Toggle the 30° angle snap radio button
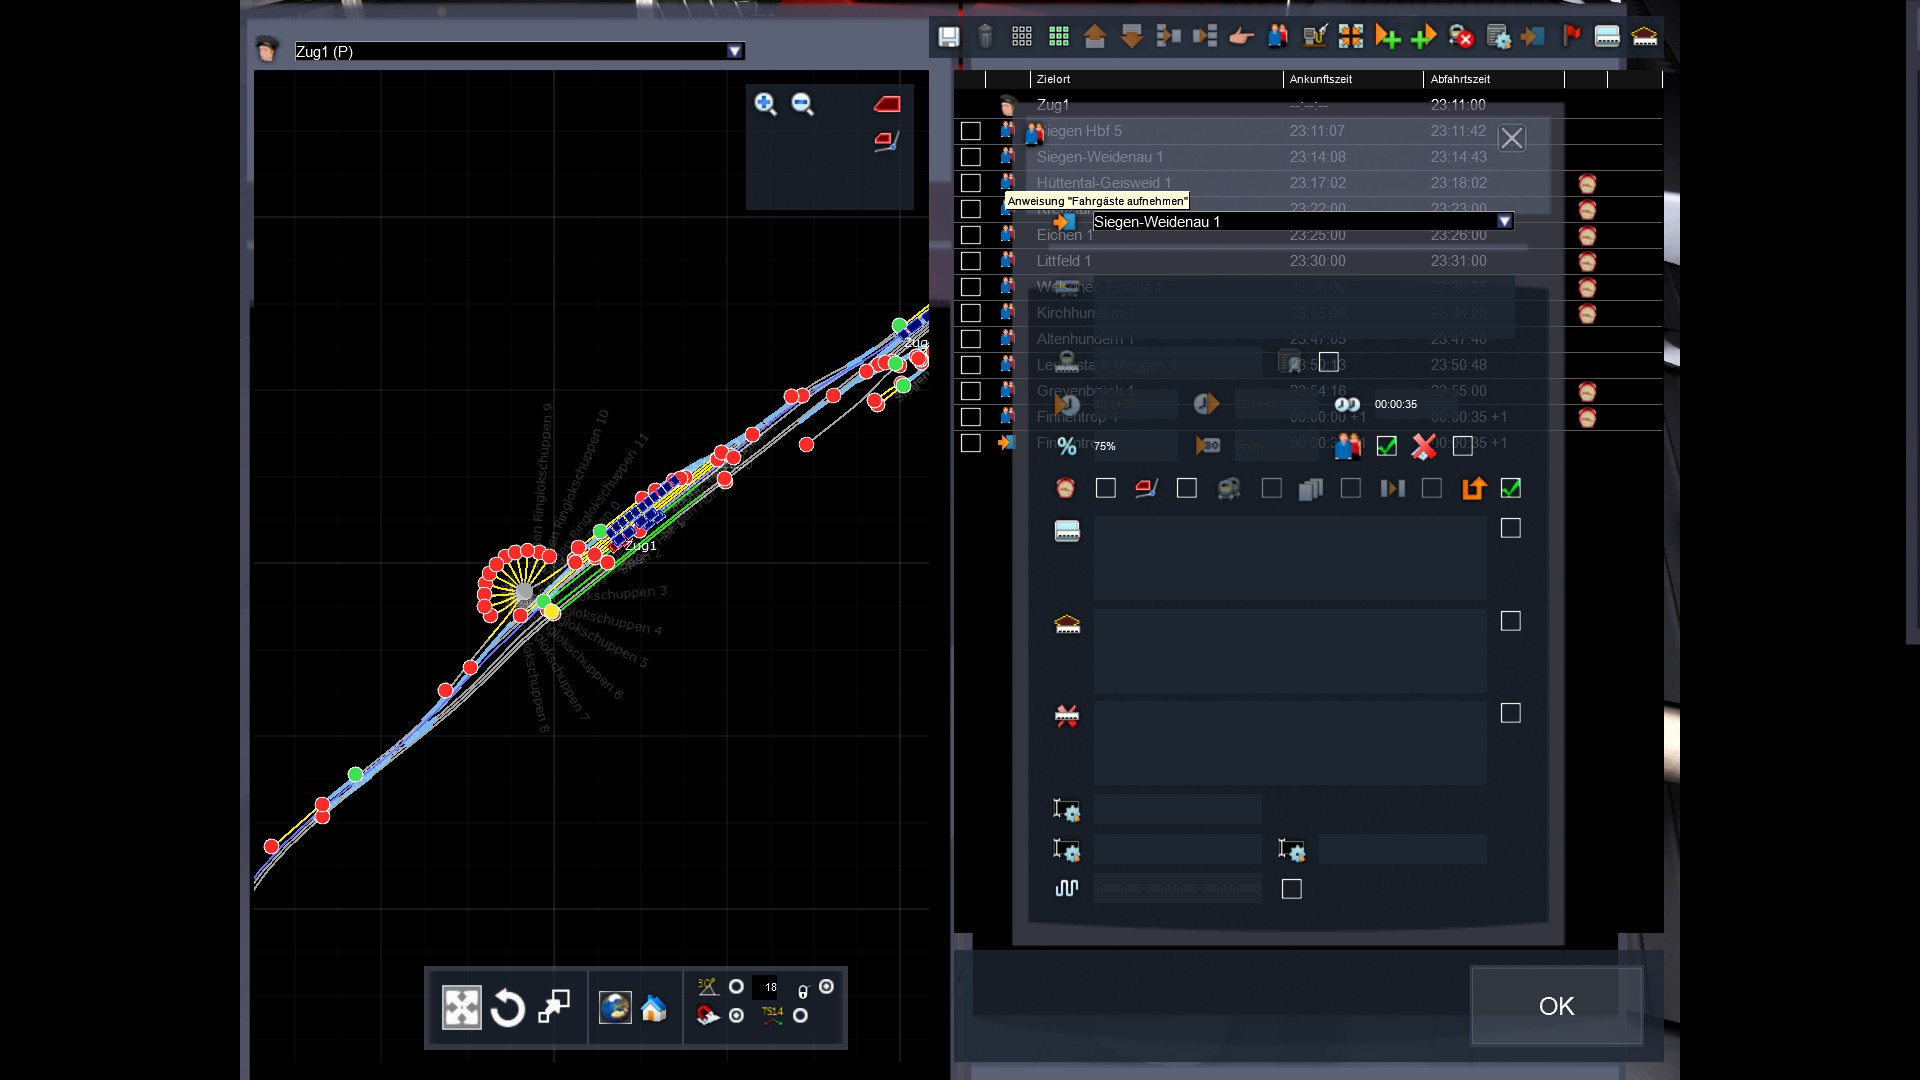This screenshot has height=1080, width=1920. (x=736, y=987)
